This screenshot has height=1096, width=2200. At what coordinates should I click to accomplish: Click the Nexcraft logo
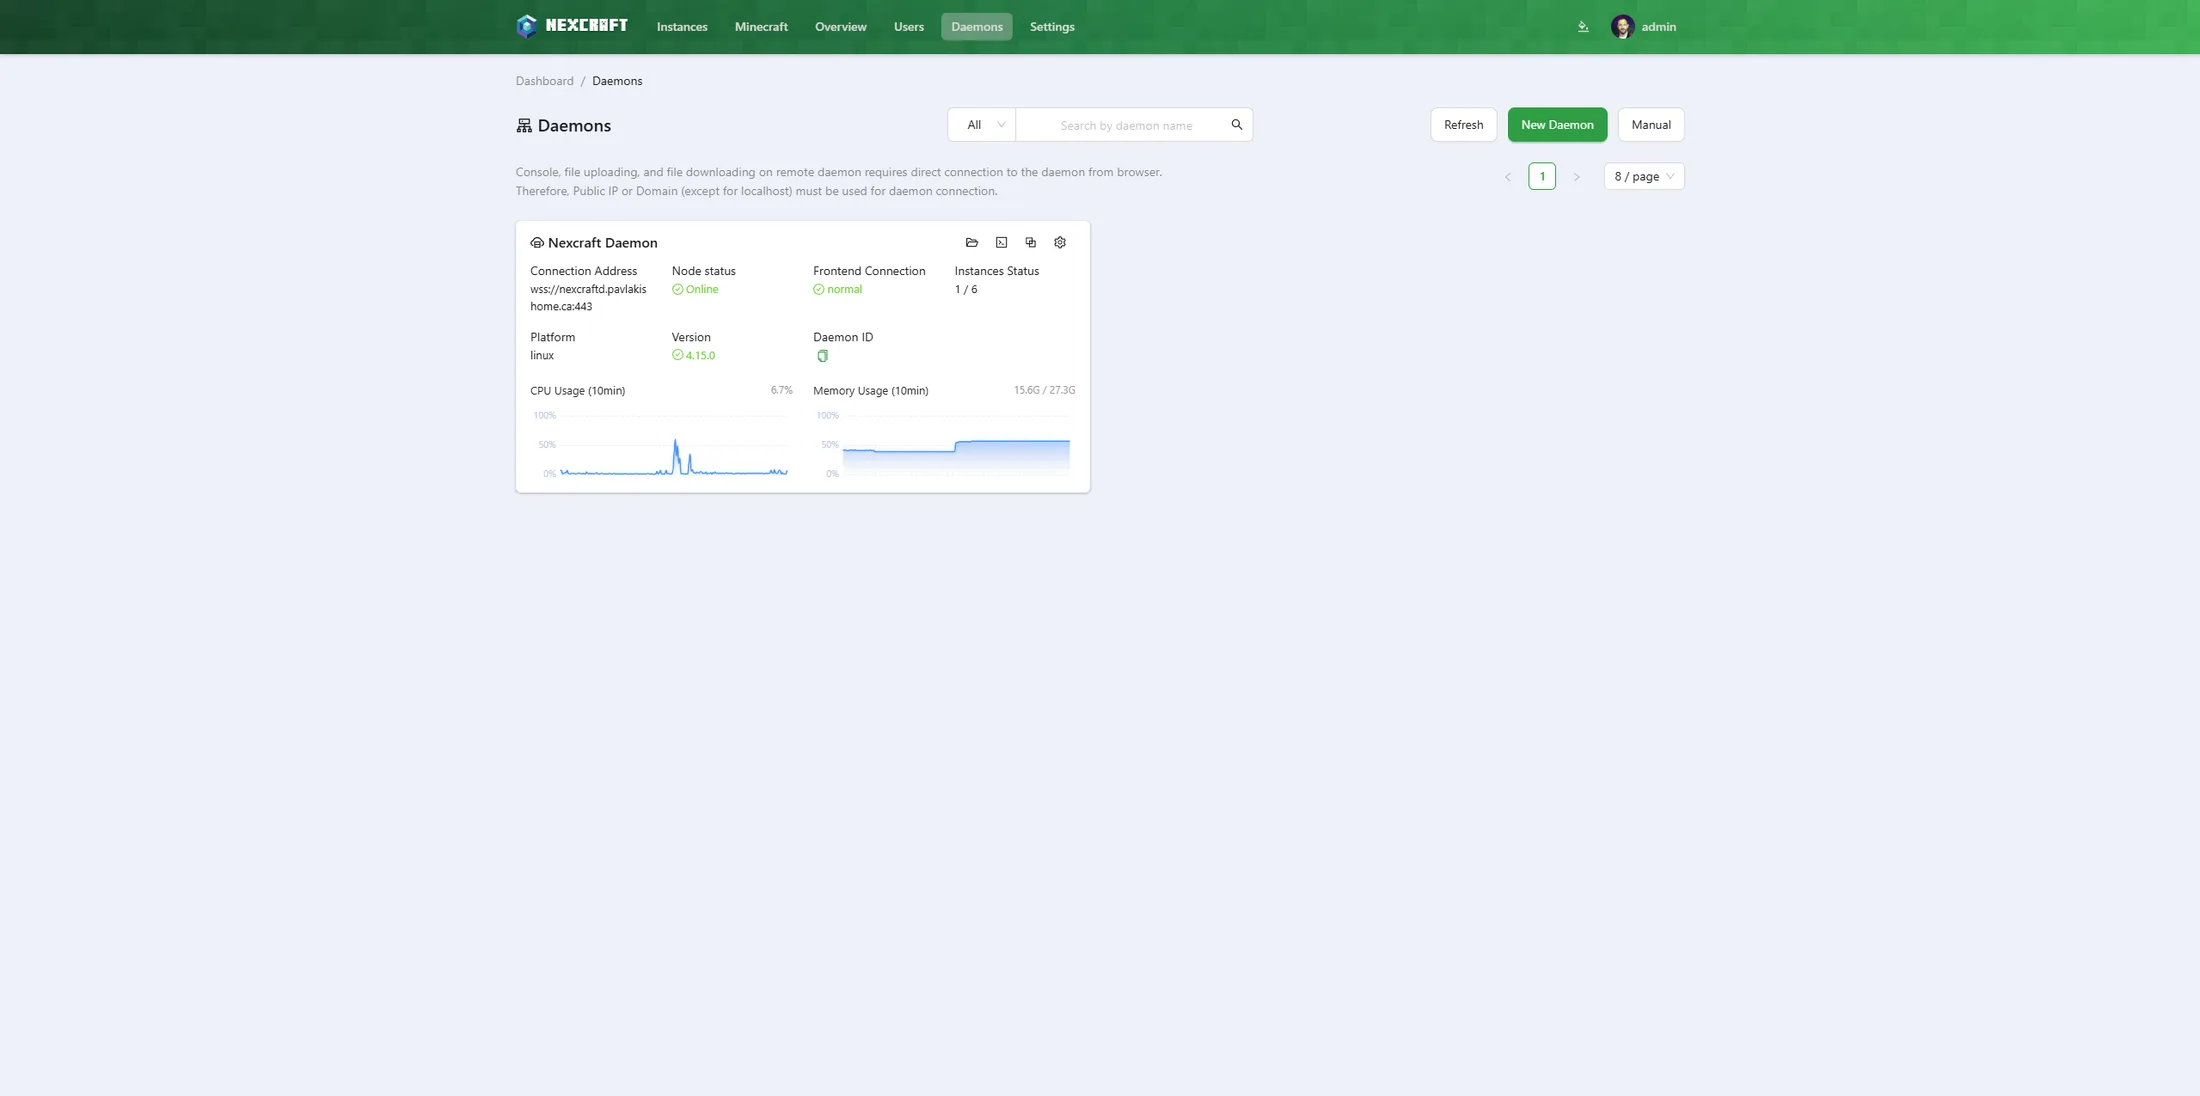point(572,26)
